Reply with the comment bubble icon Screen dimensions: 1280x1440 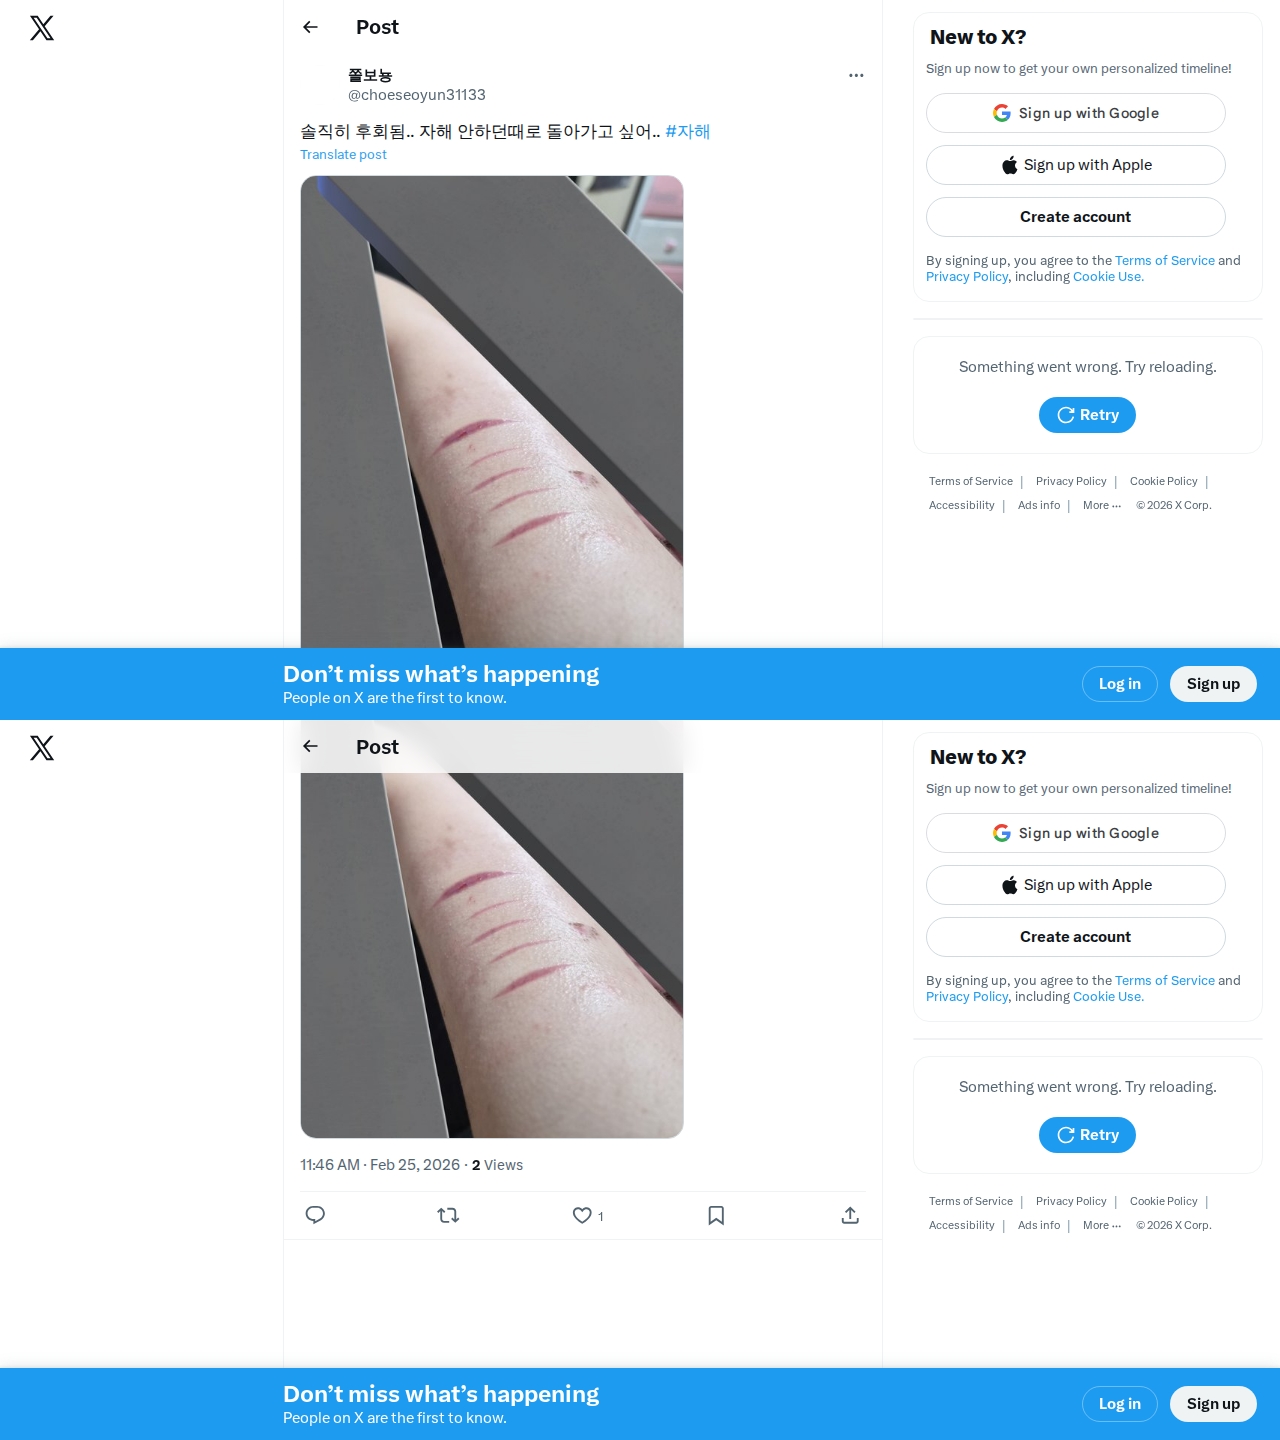click(x=315, y=1215)
